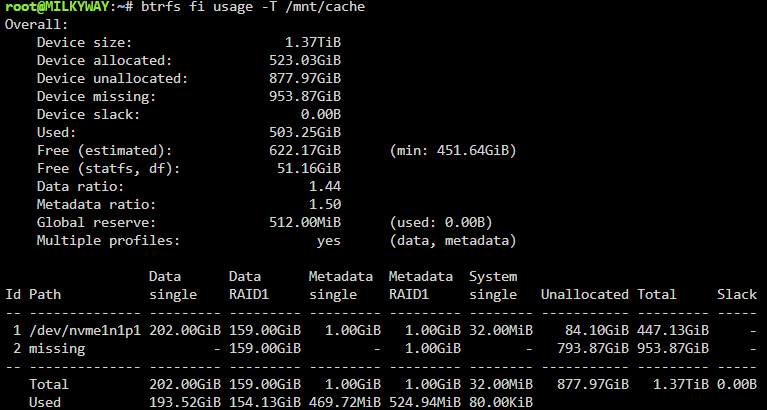Select Device allocated value 523.03GiB
Screen dimensions: 767x410
coord(305,61)
